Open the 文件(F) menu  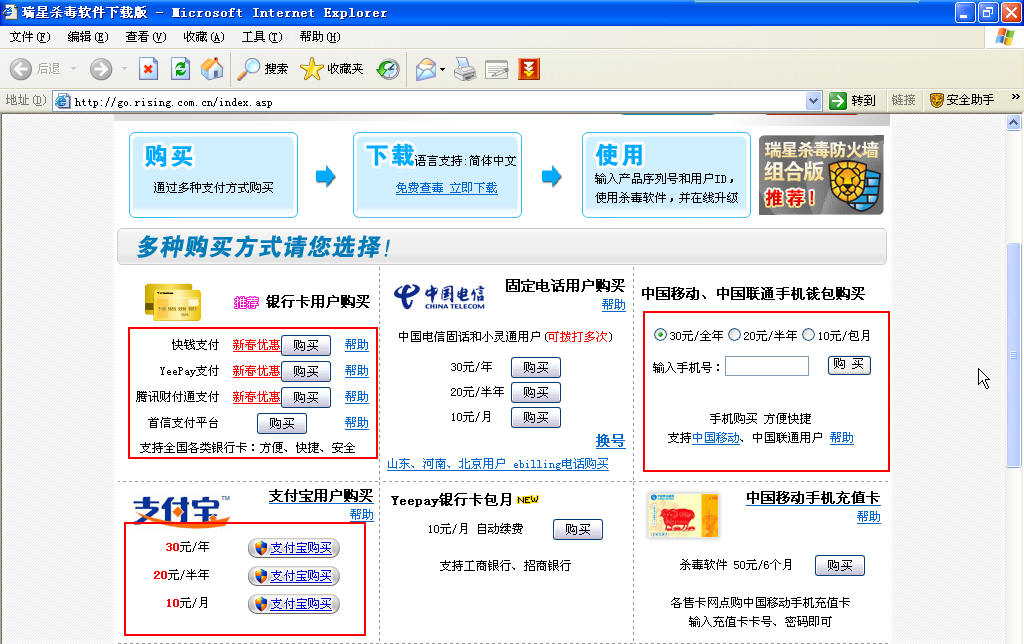click(x=30, y=37)
